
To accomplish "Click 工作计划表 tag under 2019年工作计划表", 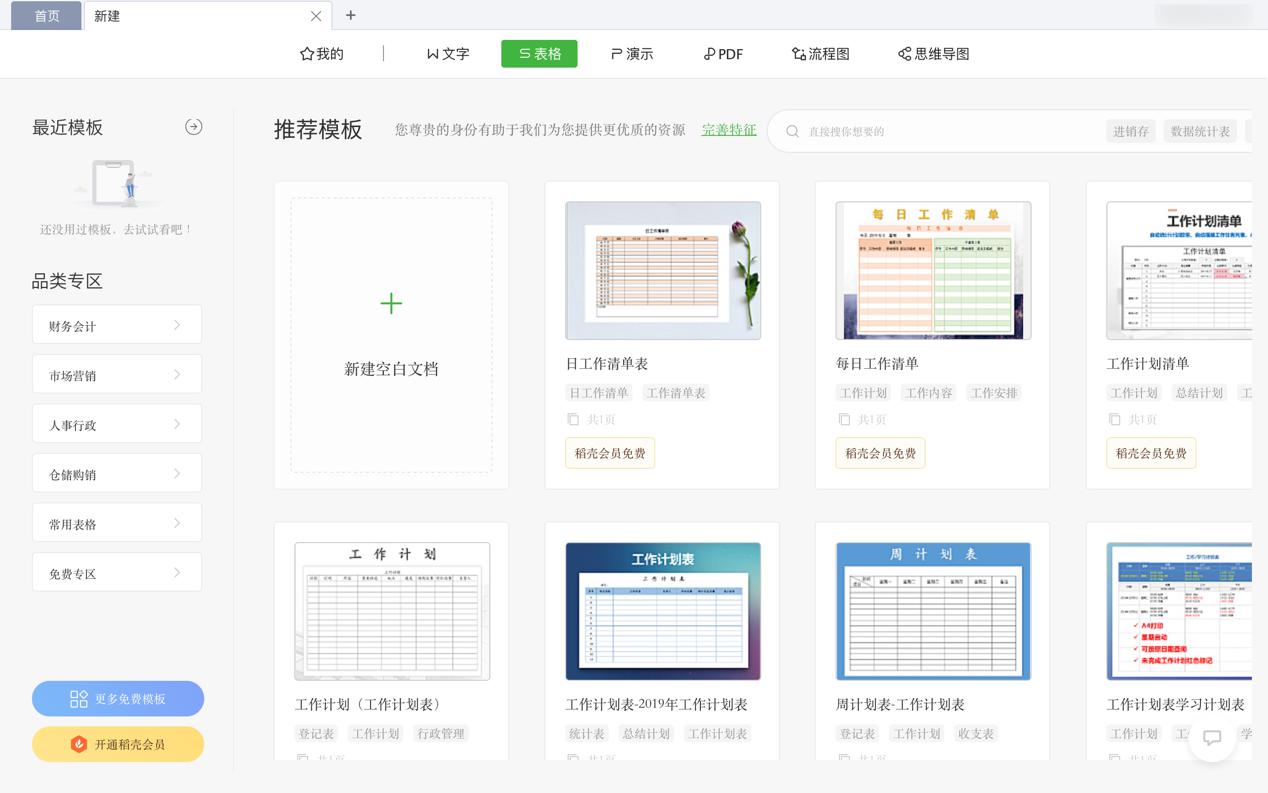I will [x=717, y=734].
